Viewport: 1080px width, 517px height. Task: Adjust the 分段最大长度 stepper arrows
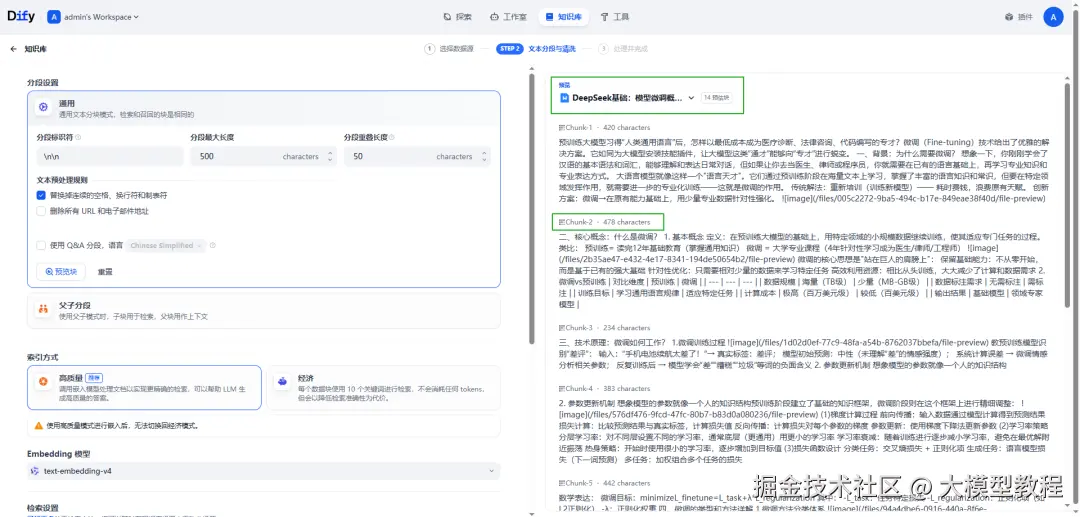[329, 156]
